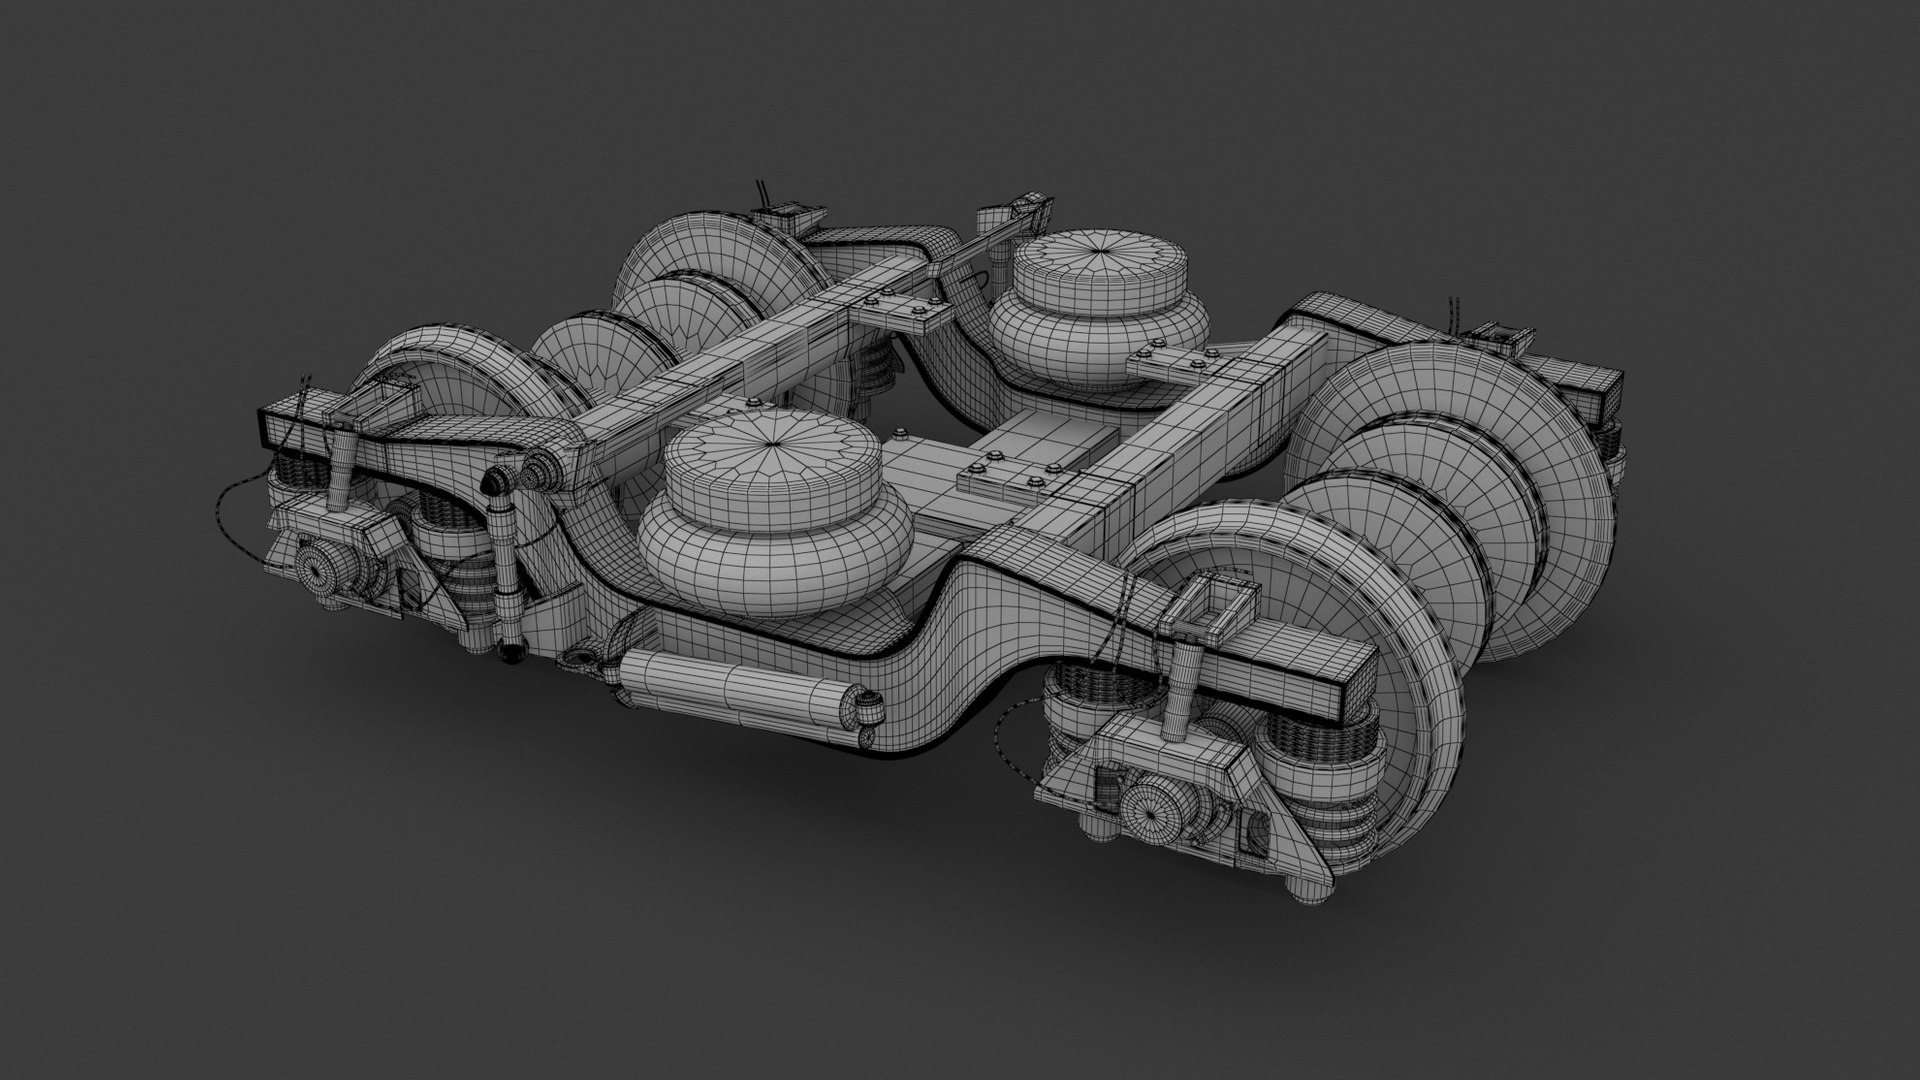The height and width of the screenshot is (1080, 1920).
Task: Click the horizontal damper cylinder on side frame
Action: (735, 687)
